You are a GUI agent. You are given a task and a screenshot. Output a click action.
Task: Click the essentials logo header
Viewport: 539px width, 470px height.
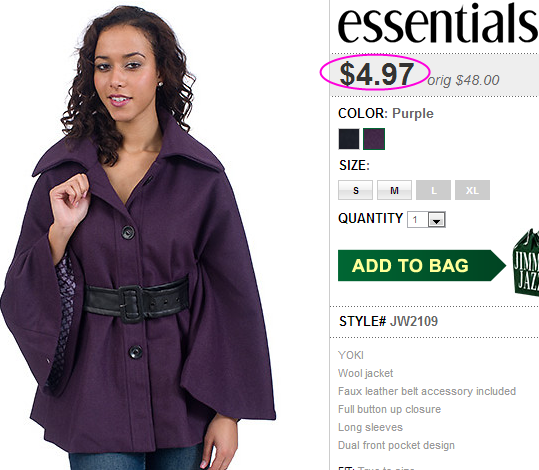point(438,22)
